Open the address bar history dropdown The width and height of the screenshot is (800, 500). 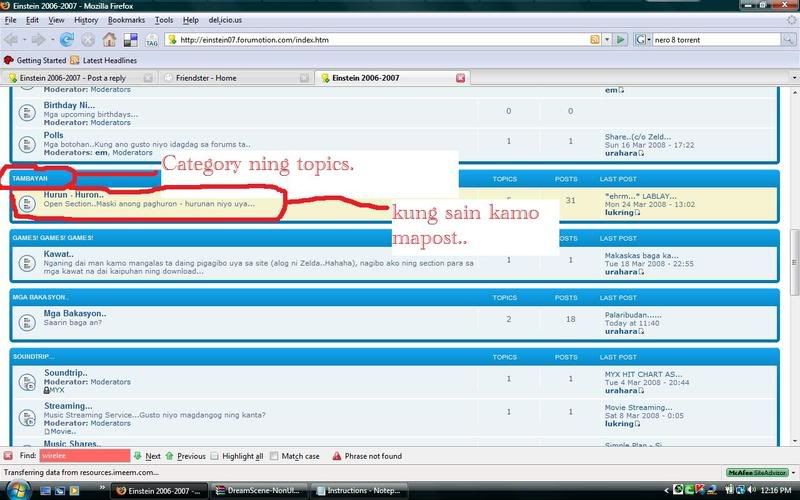607,39
